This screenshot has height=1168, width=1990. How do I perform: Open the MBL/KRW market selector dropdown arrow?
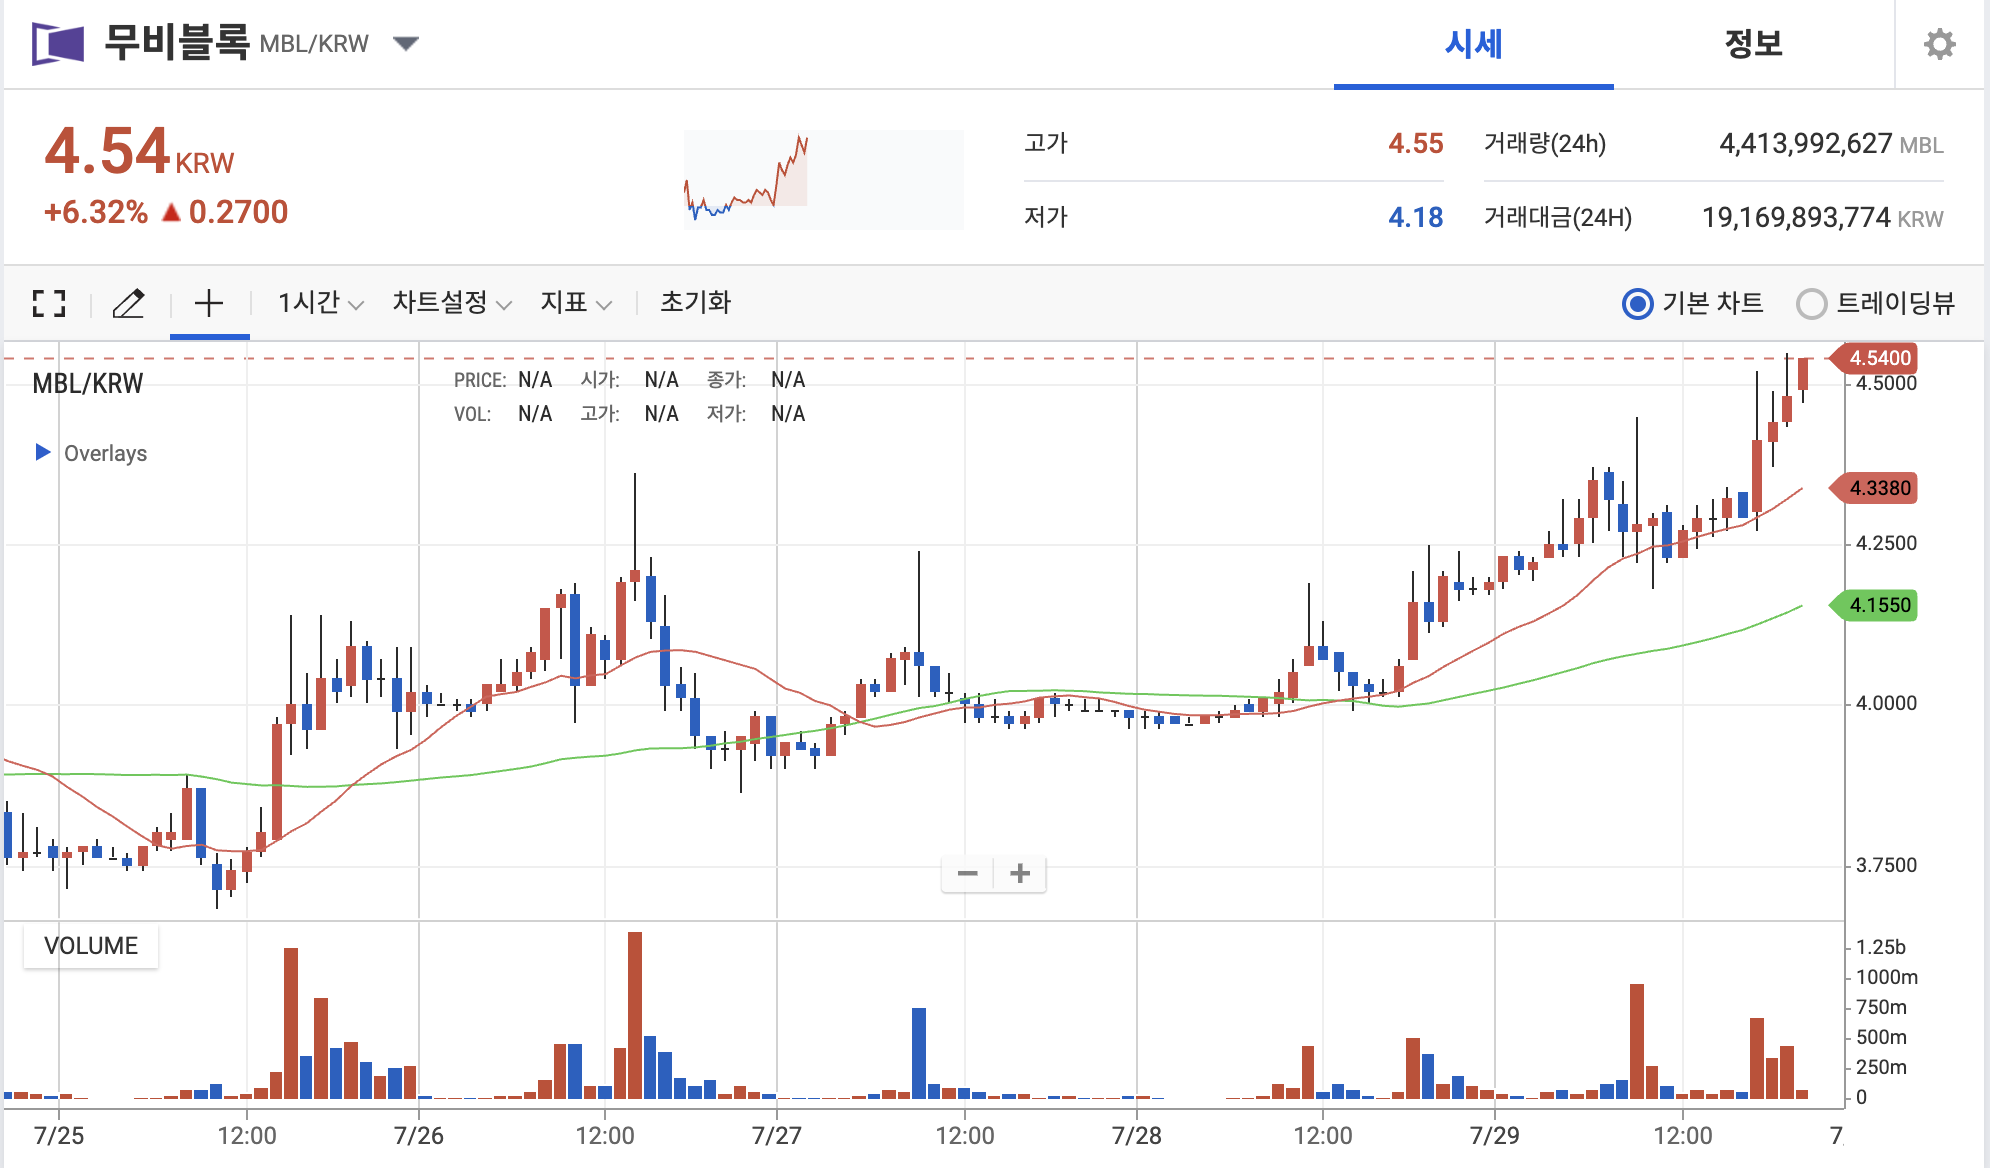tap(405, 44)
